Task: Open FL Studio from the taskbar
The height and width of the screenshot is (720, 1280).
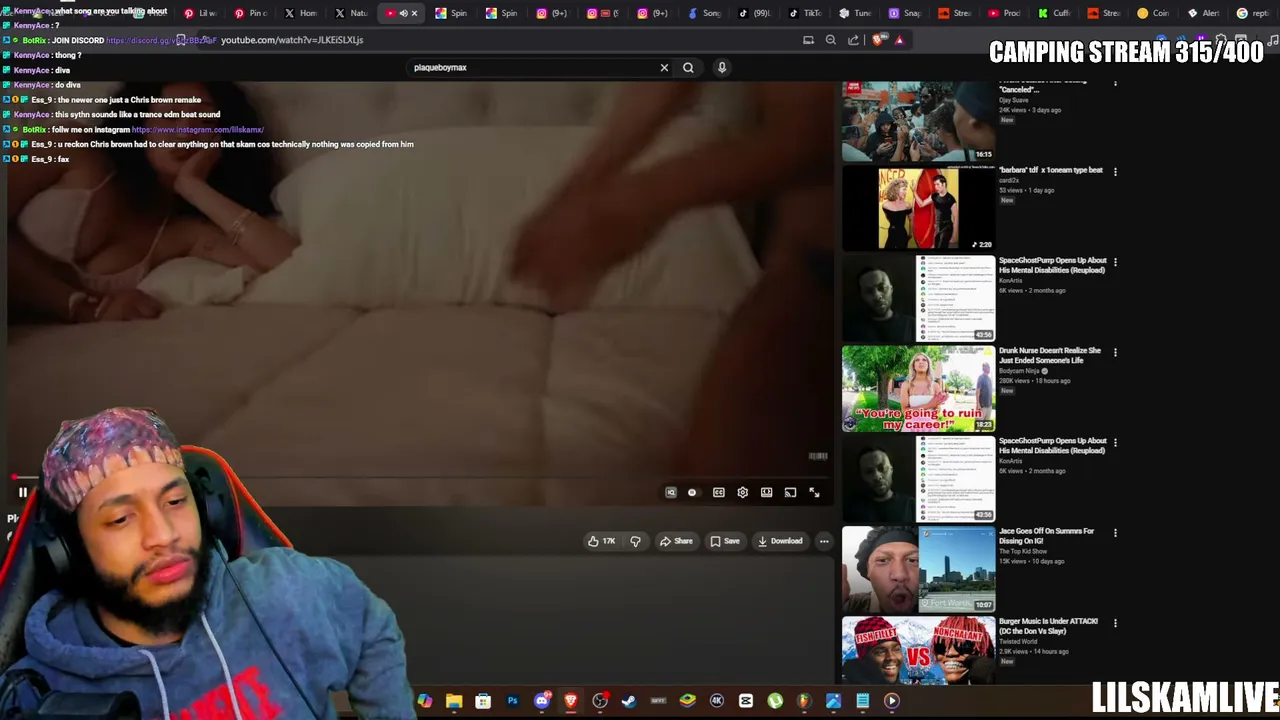Action: pos(804,701)
